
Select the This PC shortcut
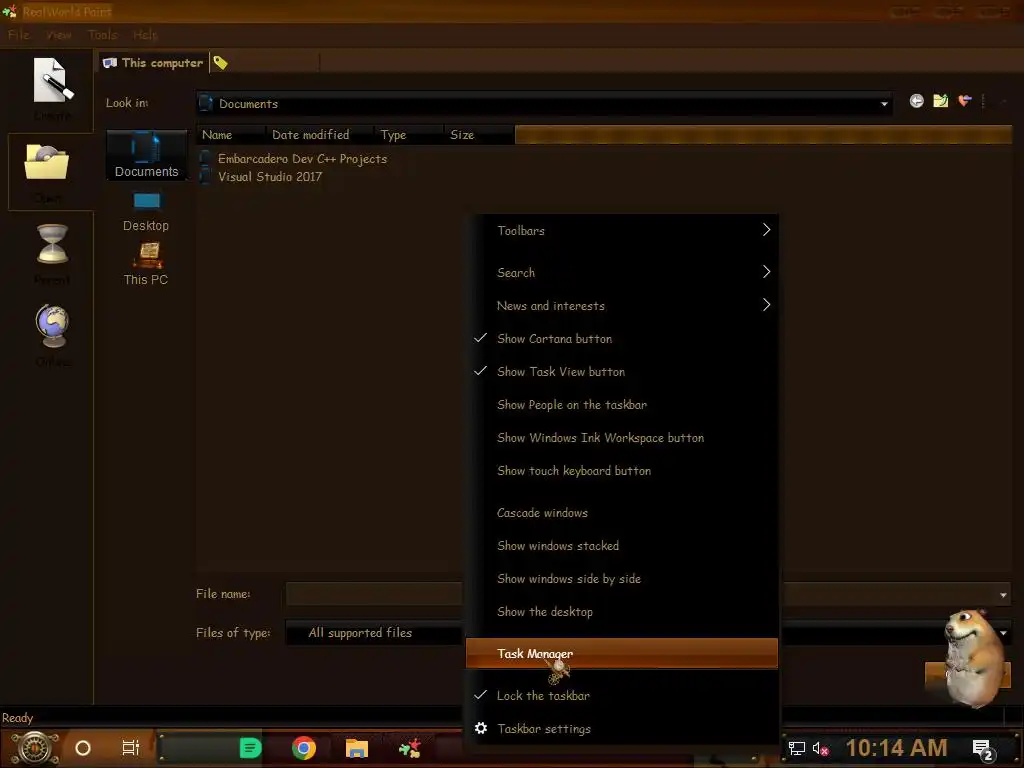[146, 264]
